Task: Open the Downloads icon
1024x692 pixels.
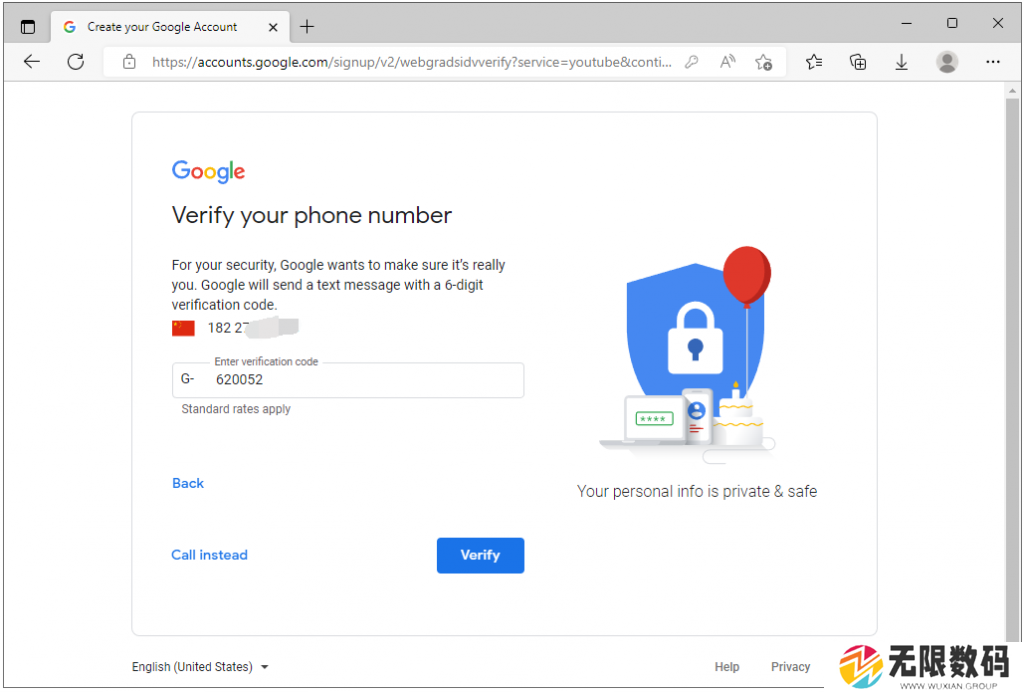Action: 901,62
